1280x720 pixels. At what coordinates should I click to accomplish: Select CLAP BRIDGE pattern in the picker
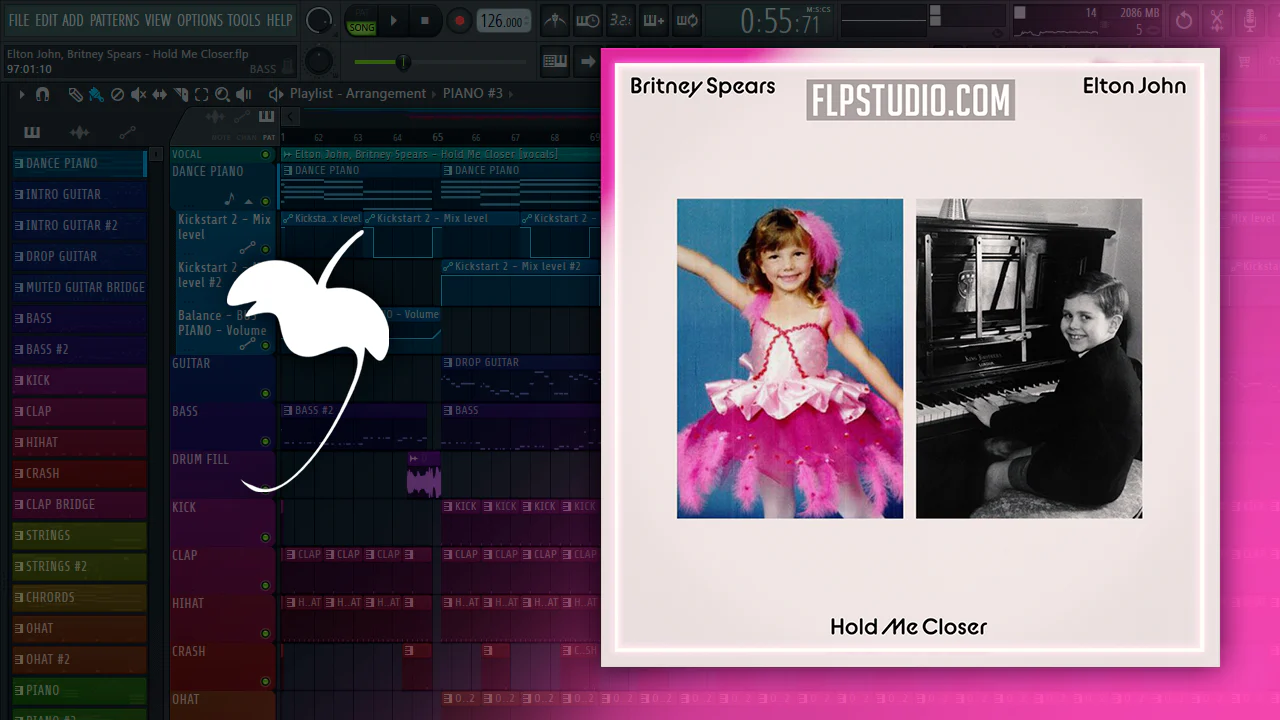click(x=79, y=504)
